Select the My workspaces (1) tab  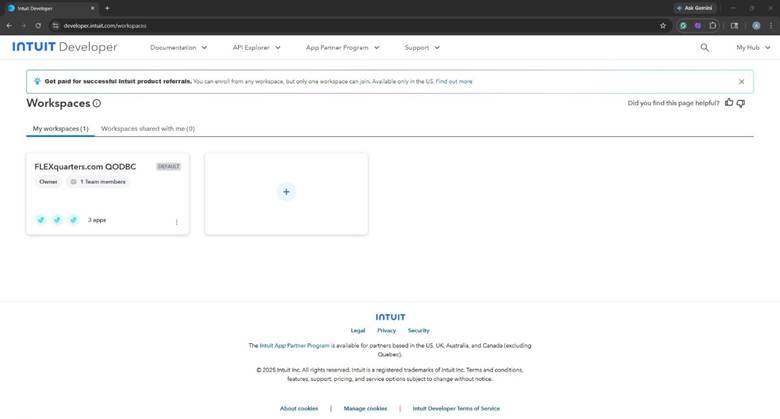61,128
